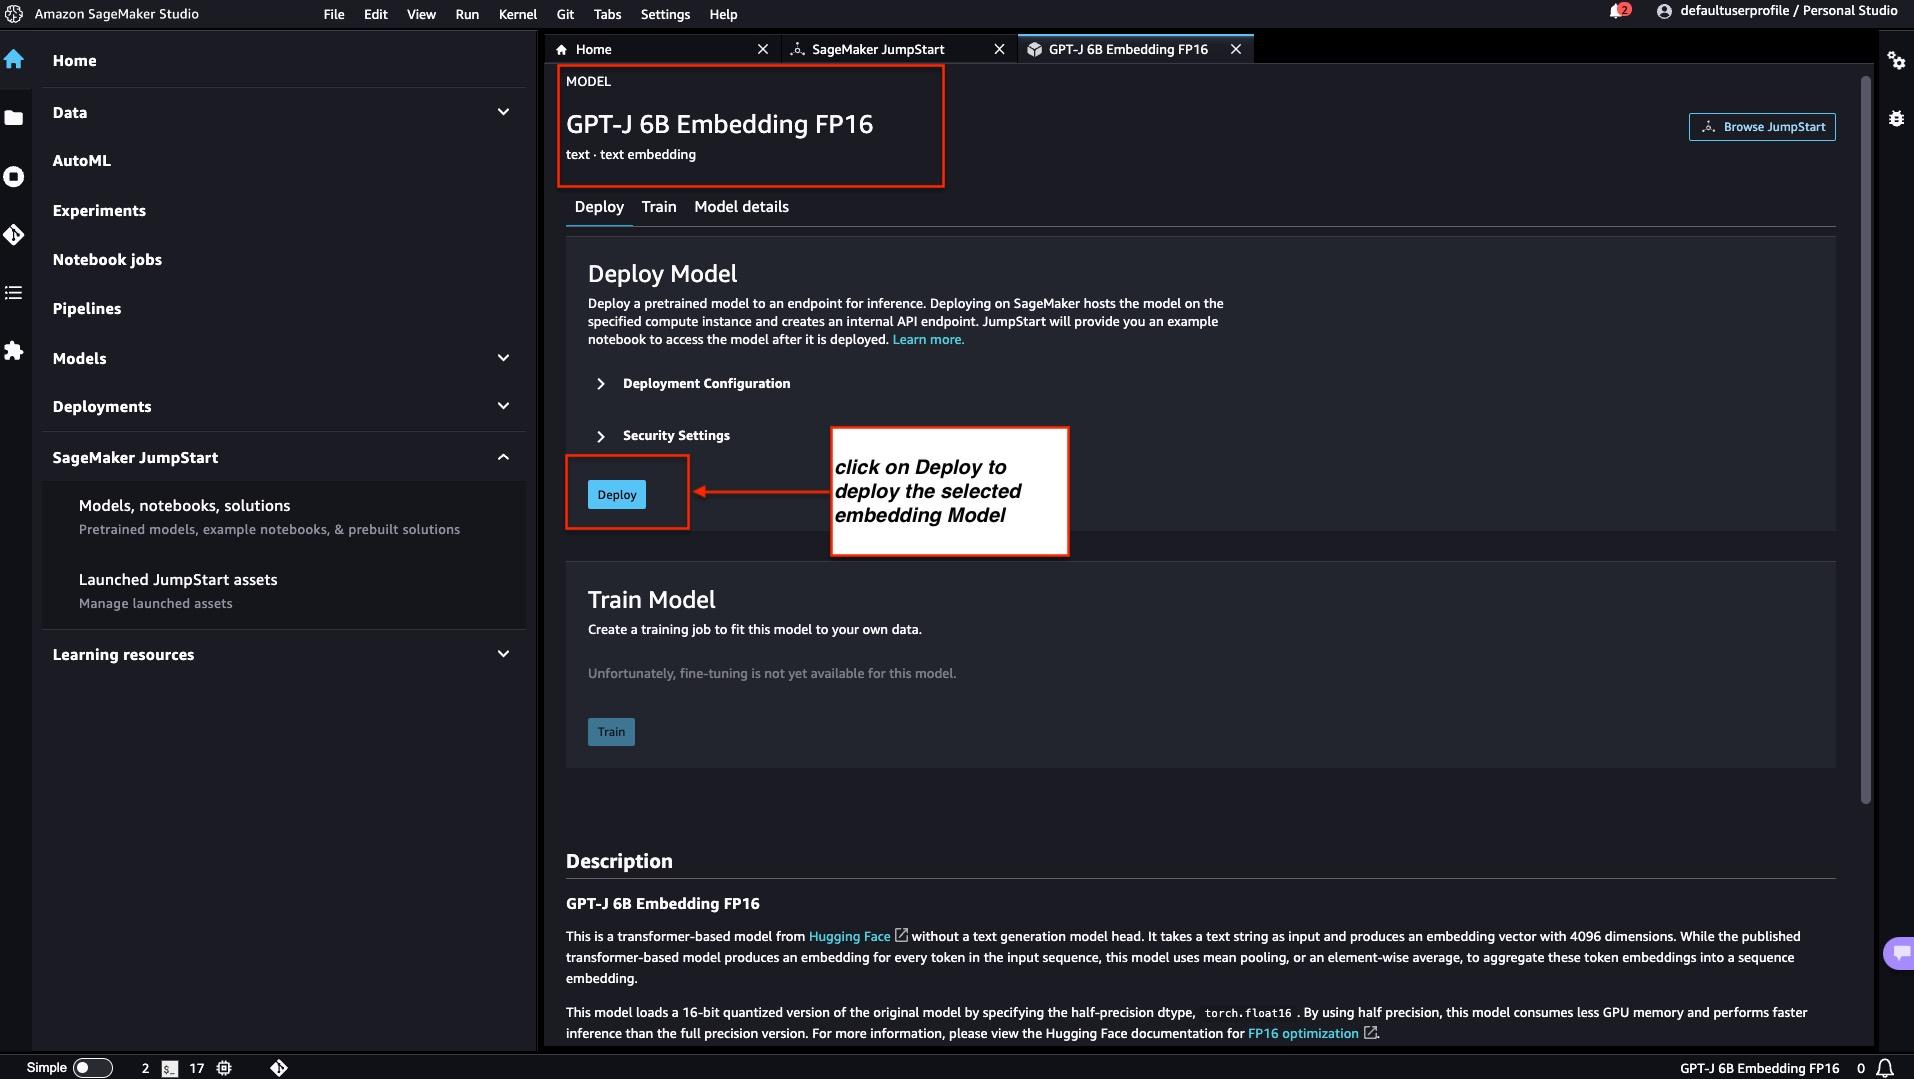Open the Git menu
1914x1079 pixels.
coord(565,14)
